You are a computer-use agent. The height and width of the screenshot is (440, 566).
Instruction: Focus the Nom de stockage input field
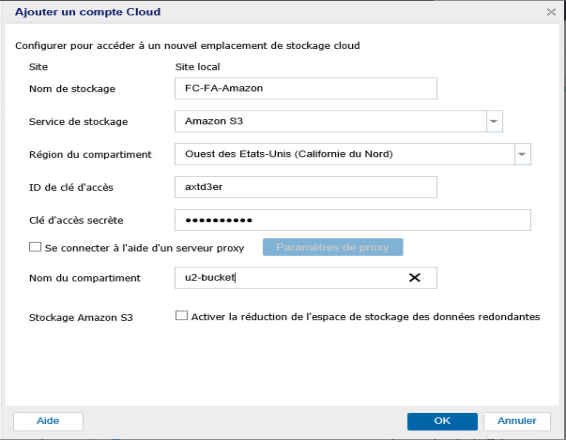(306, 88)
